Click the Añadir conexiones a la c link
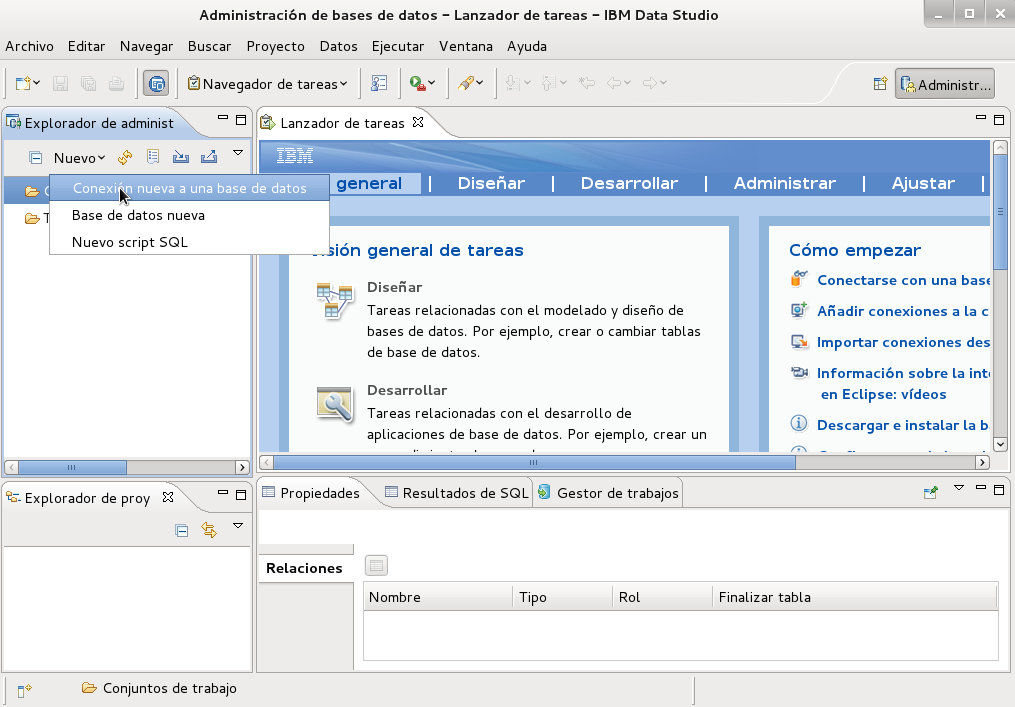Screen dimensions: 1015x707 tap(903, 311)
